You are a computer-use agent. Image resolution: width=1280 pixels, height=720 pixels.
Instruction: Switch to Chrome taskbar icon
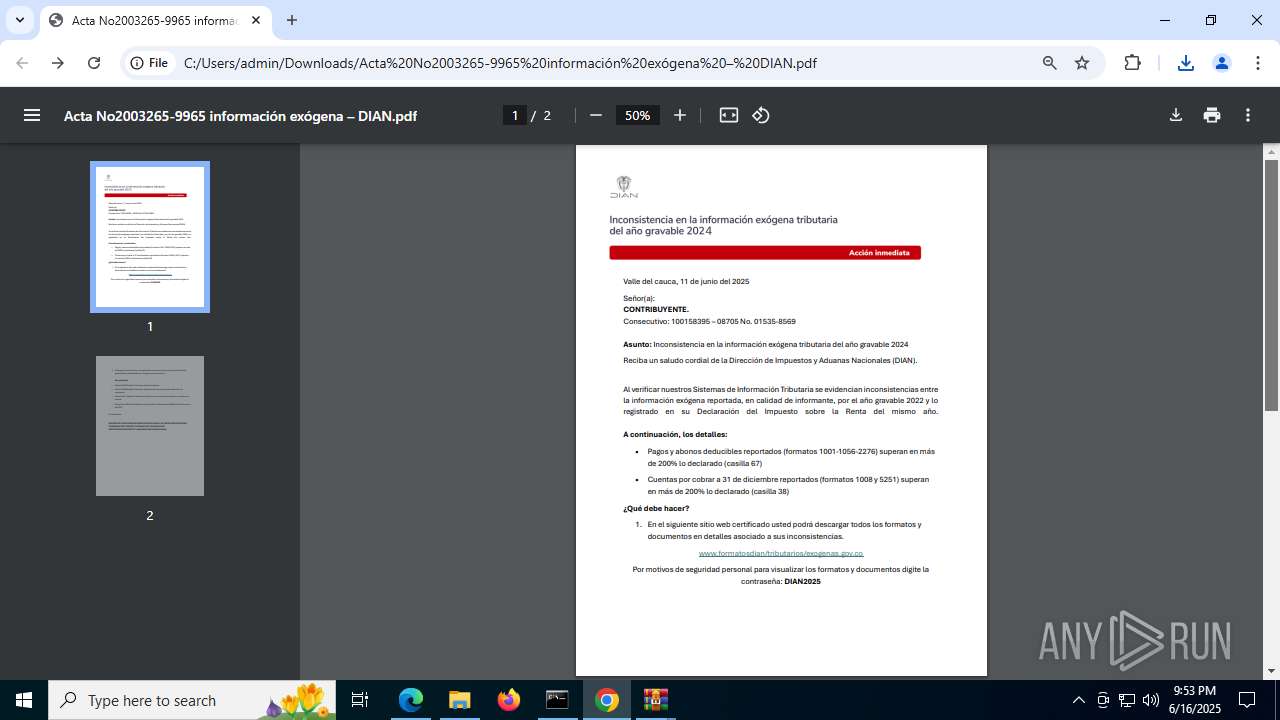pyautogui.click(x=607, y=700)
